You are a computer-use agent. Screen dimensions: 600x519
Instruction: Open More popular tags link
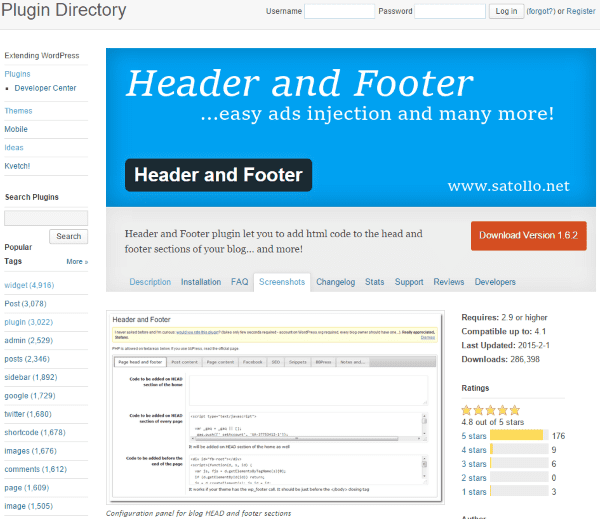(x=77, y=262)
